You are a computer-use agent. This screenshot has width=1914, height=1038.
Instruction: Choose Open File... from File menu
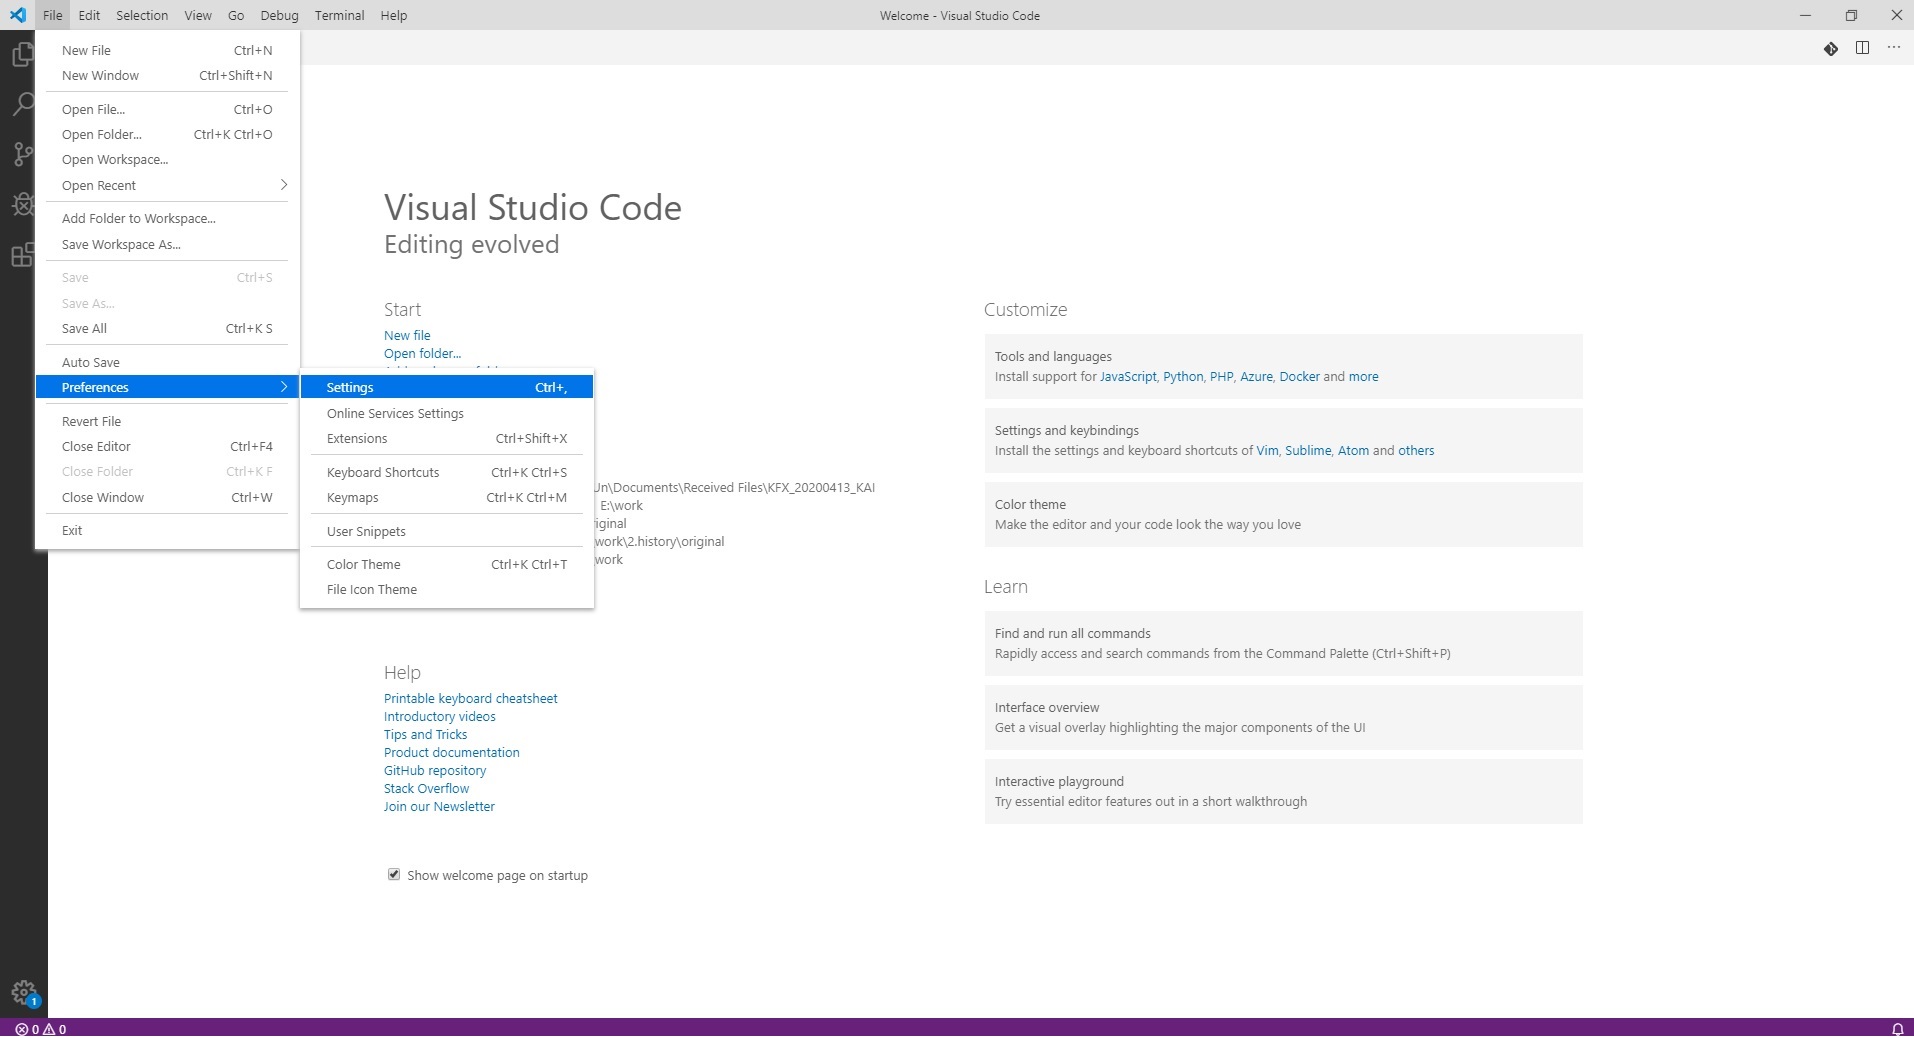click(167, 109)
